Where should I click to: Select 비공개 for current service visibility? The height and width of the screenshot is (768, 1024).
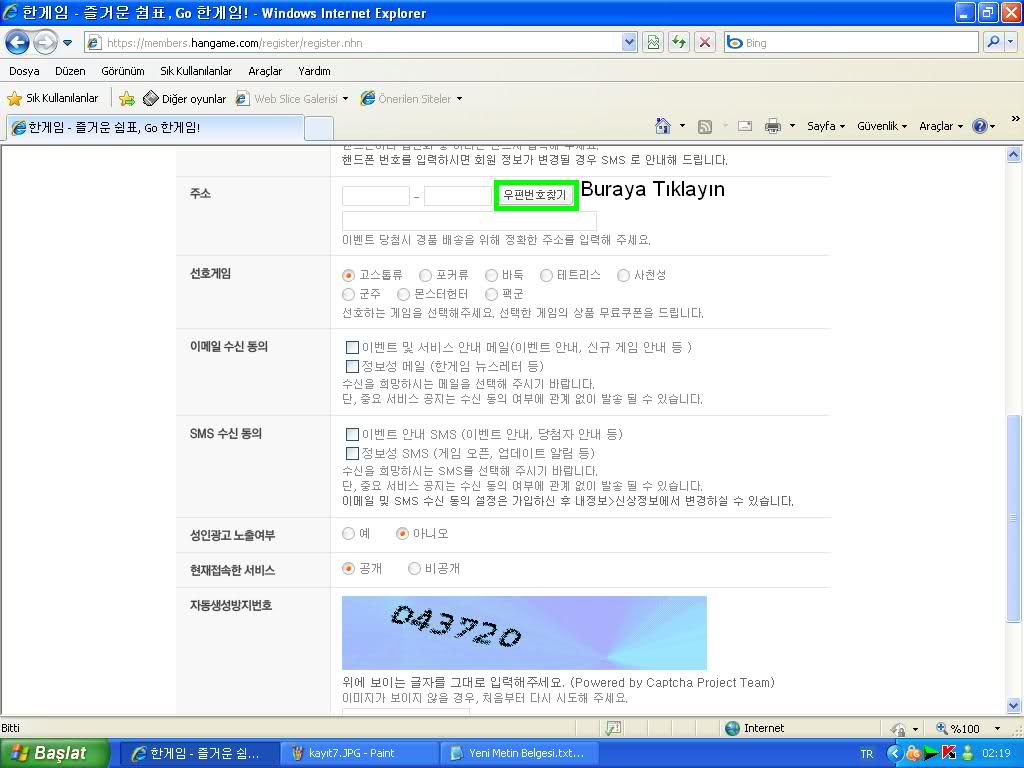tap(414, 569)
